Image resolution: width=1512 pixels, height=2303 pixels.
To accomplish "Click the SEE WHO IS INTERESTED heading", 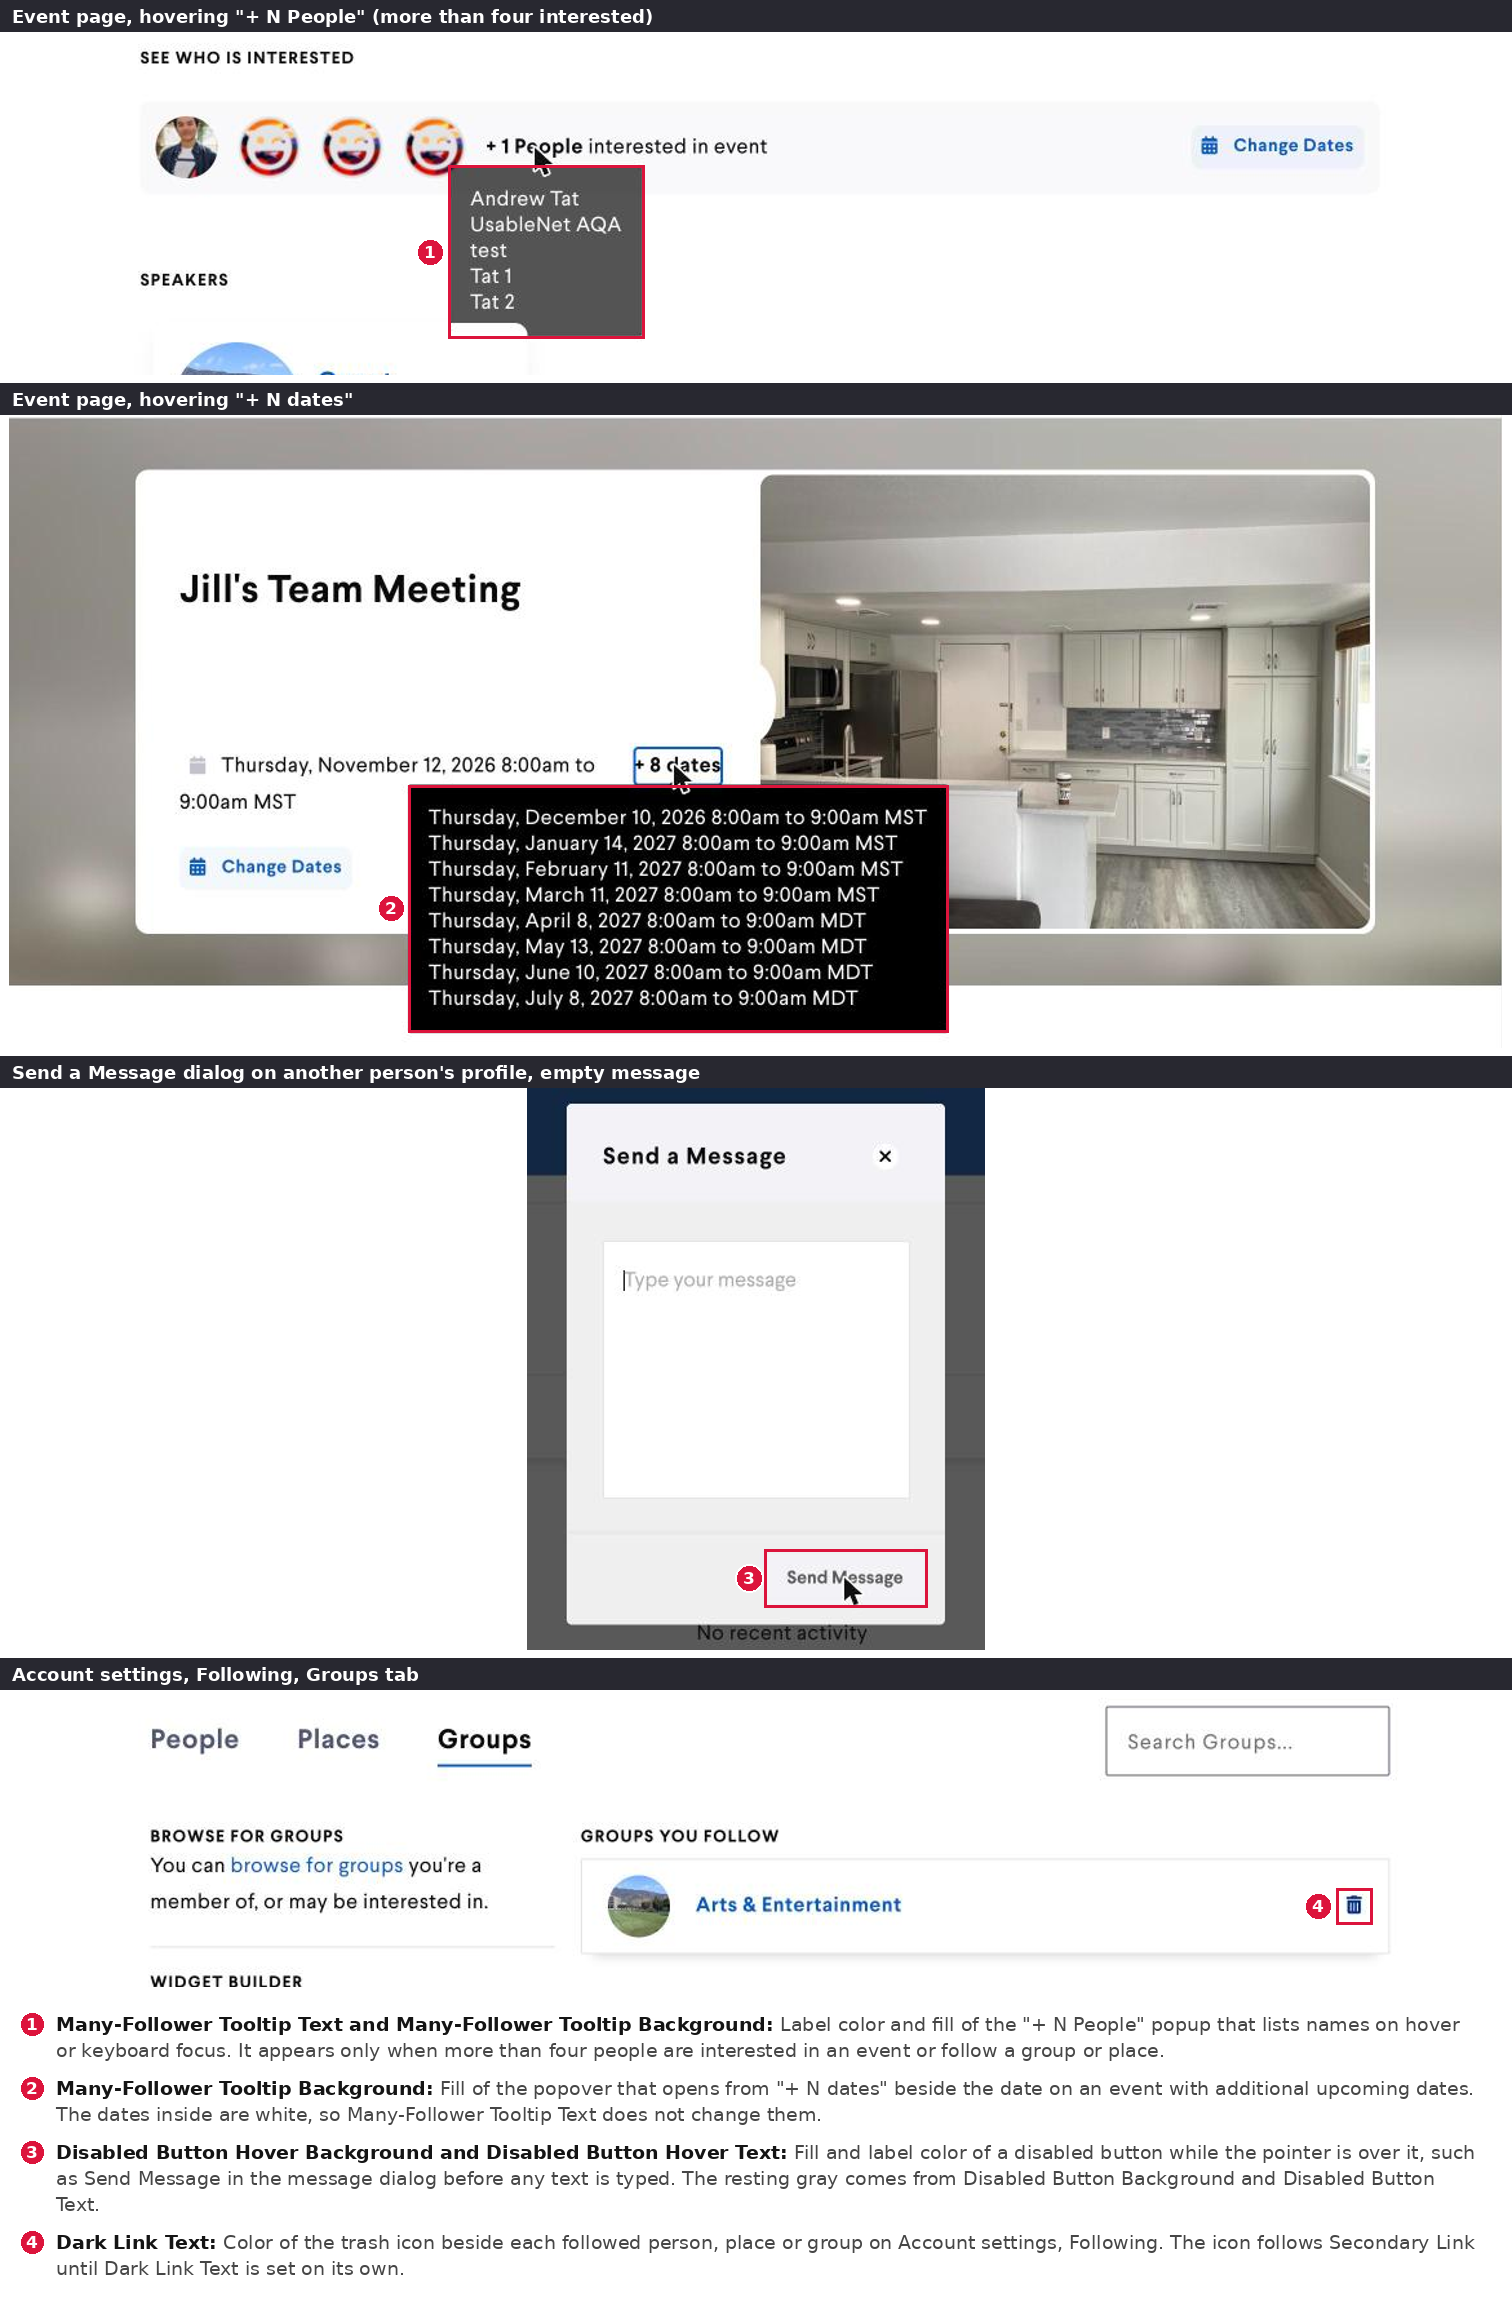I will pos(247,58).
